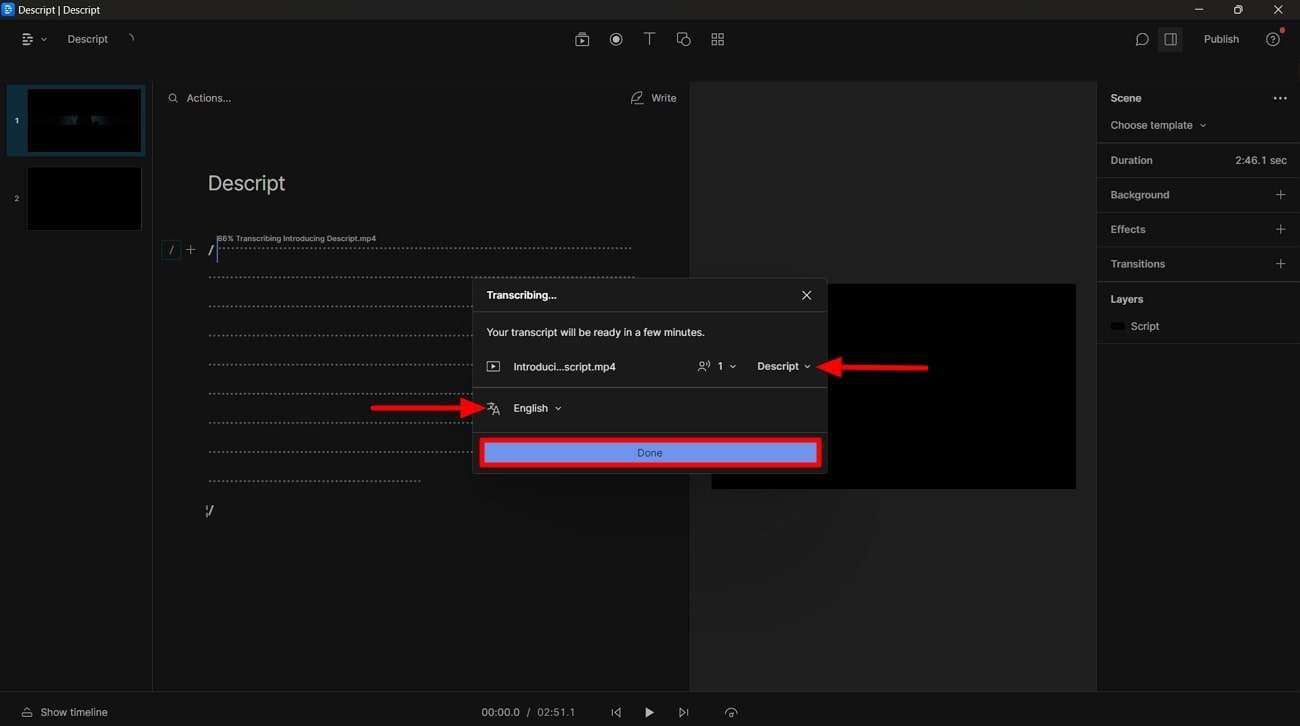Click the Publish button
Image resolution: width=1300 pixels, height=726 pixels.
1221,39
